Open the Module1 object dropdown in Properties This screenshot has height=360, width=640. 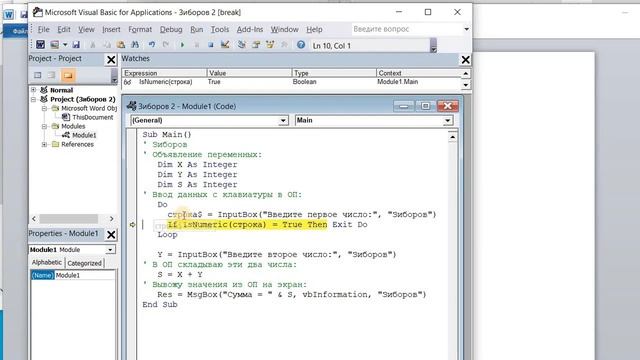(x=110, y=249)
